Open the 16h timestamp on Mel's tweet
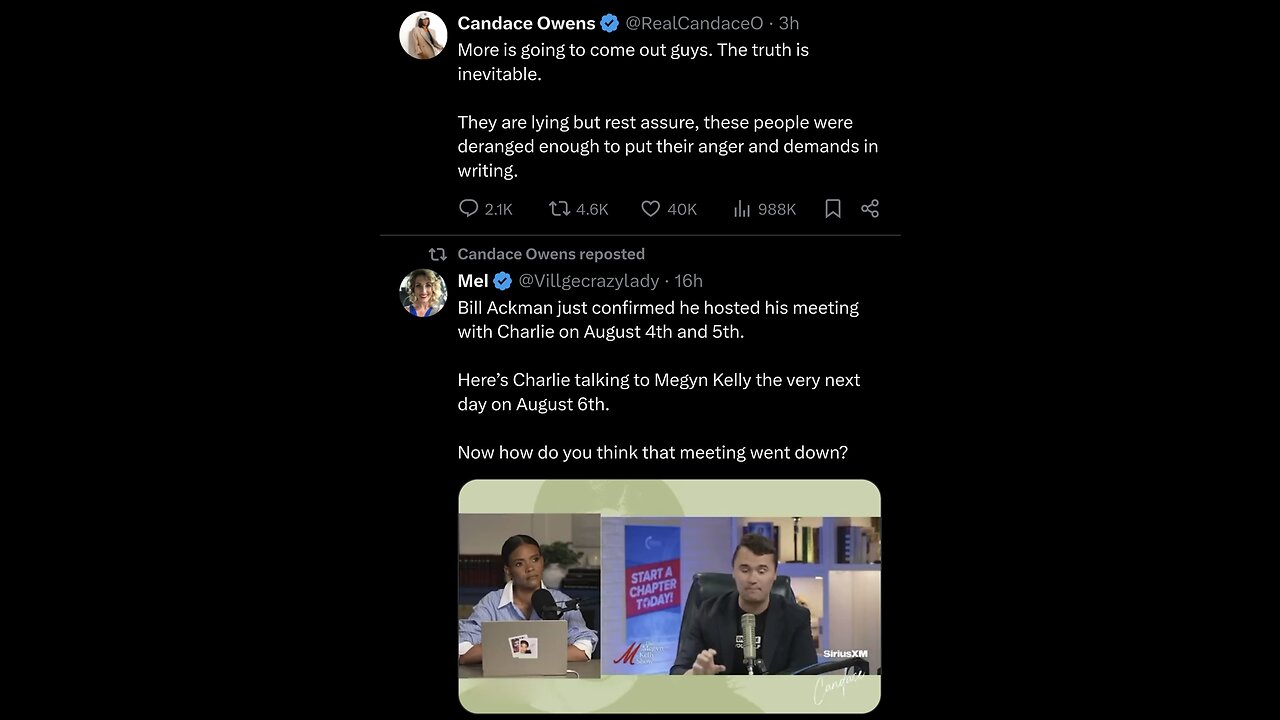Viewport: 1280px width, 720px height. point(689,281)
